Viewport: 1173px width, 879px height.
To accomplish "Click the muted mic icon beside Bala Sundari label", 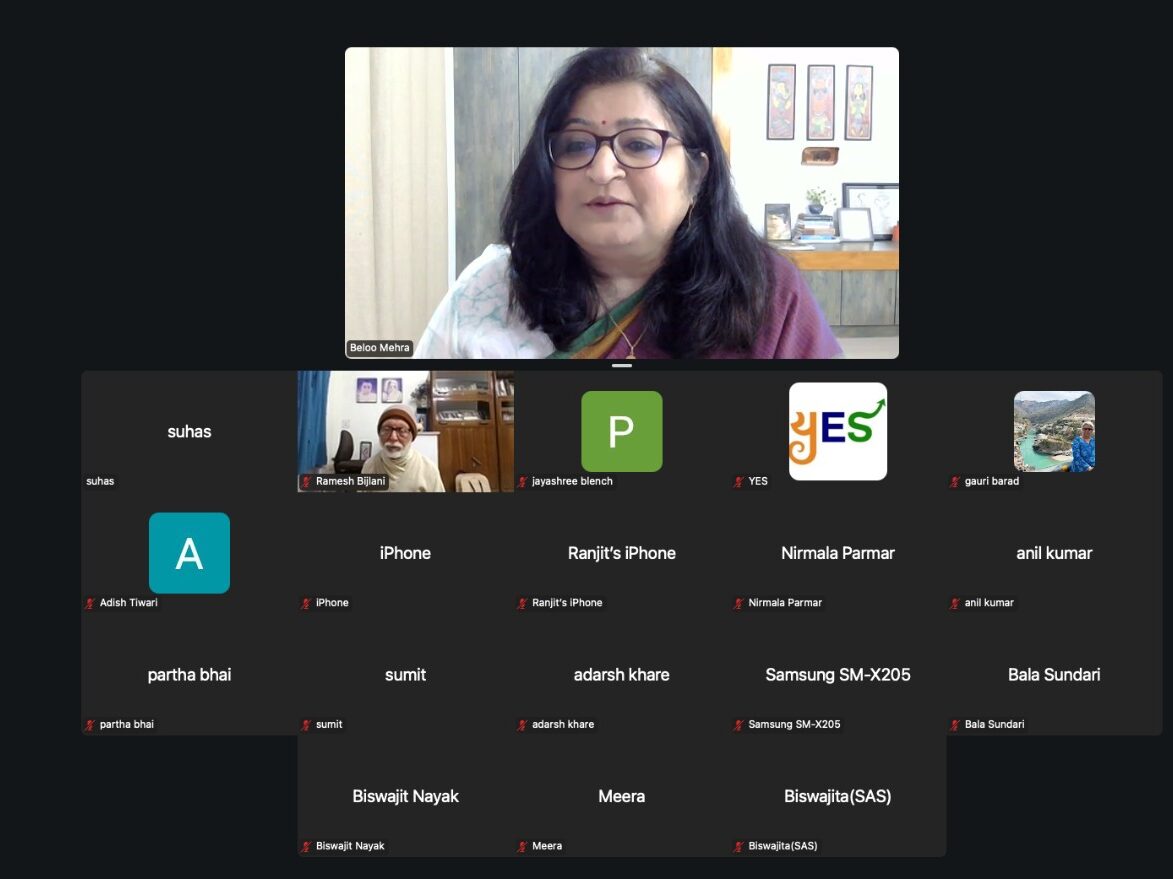I will 956,725.
